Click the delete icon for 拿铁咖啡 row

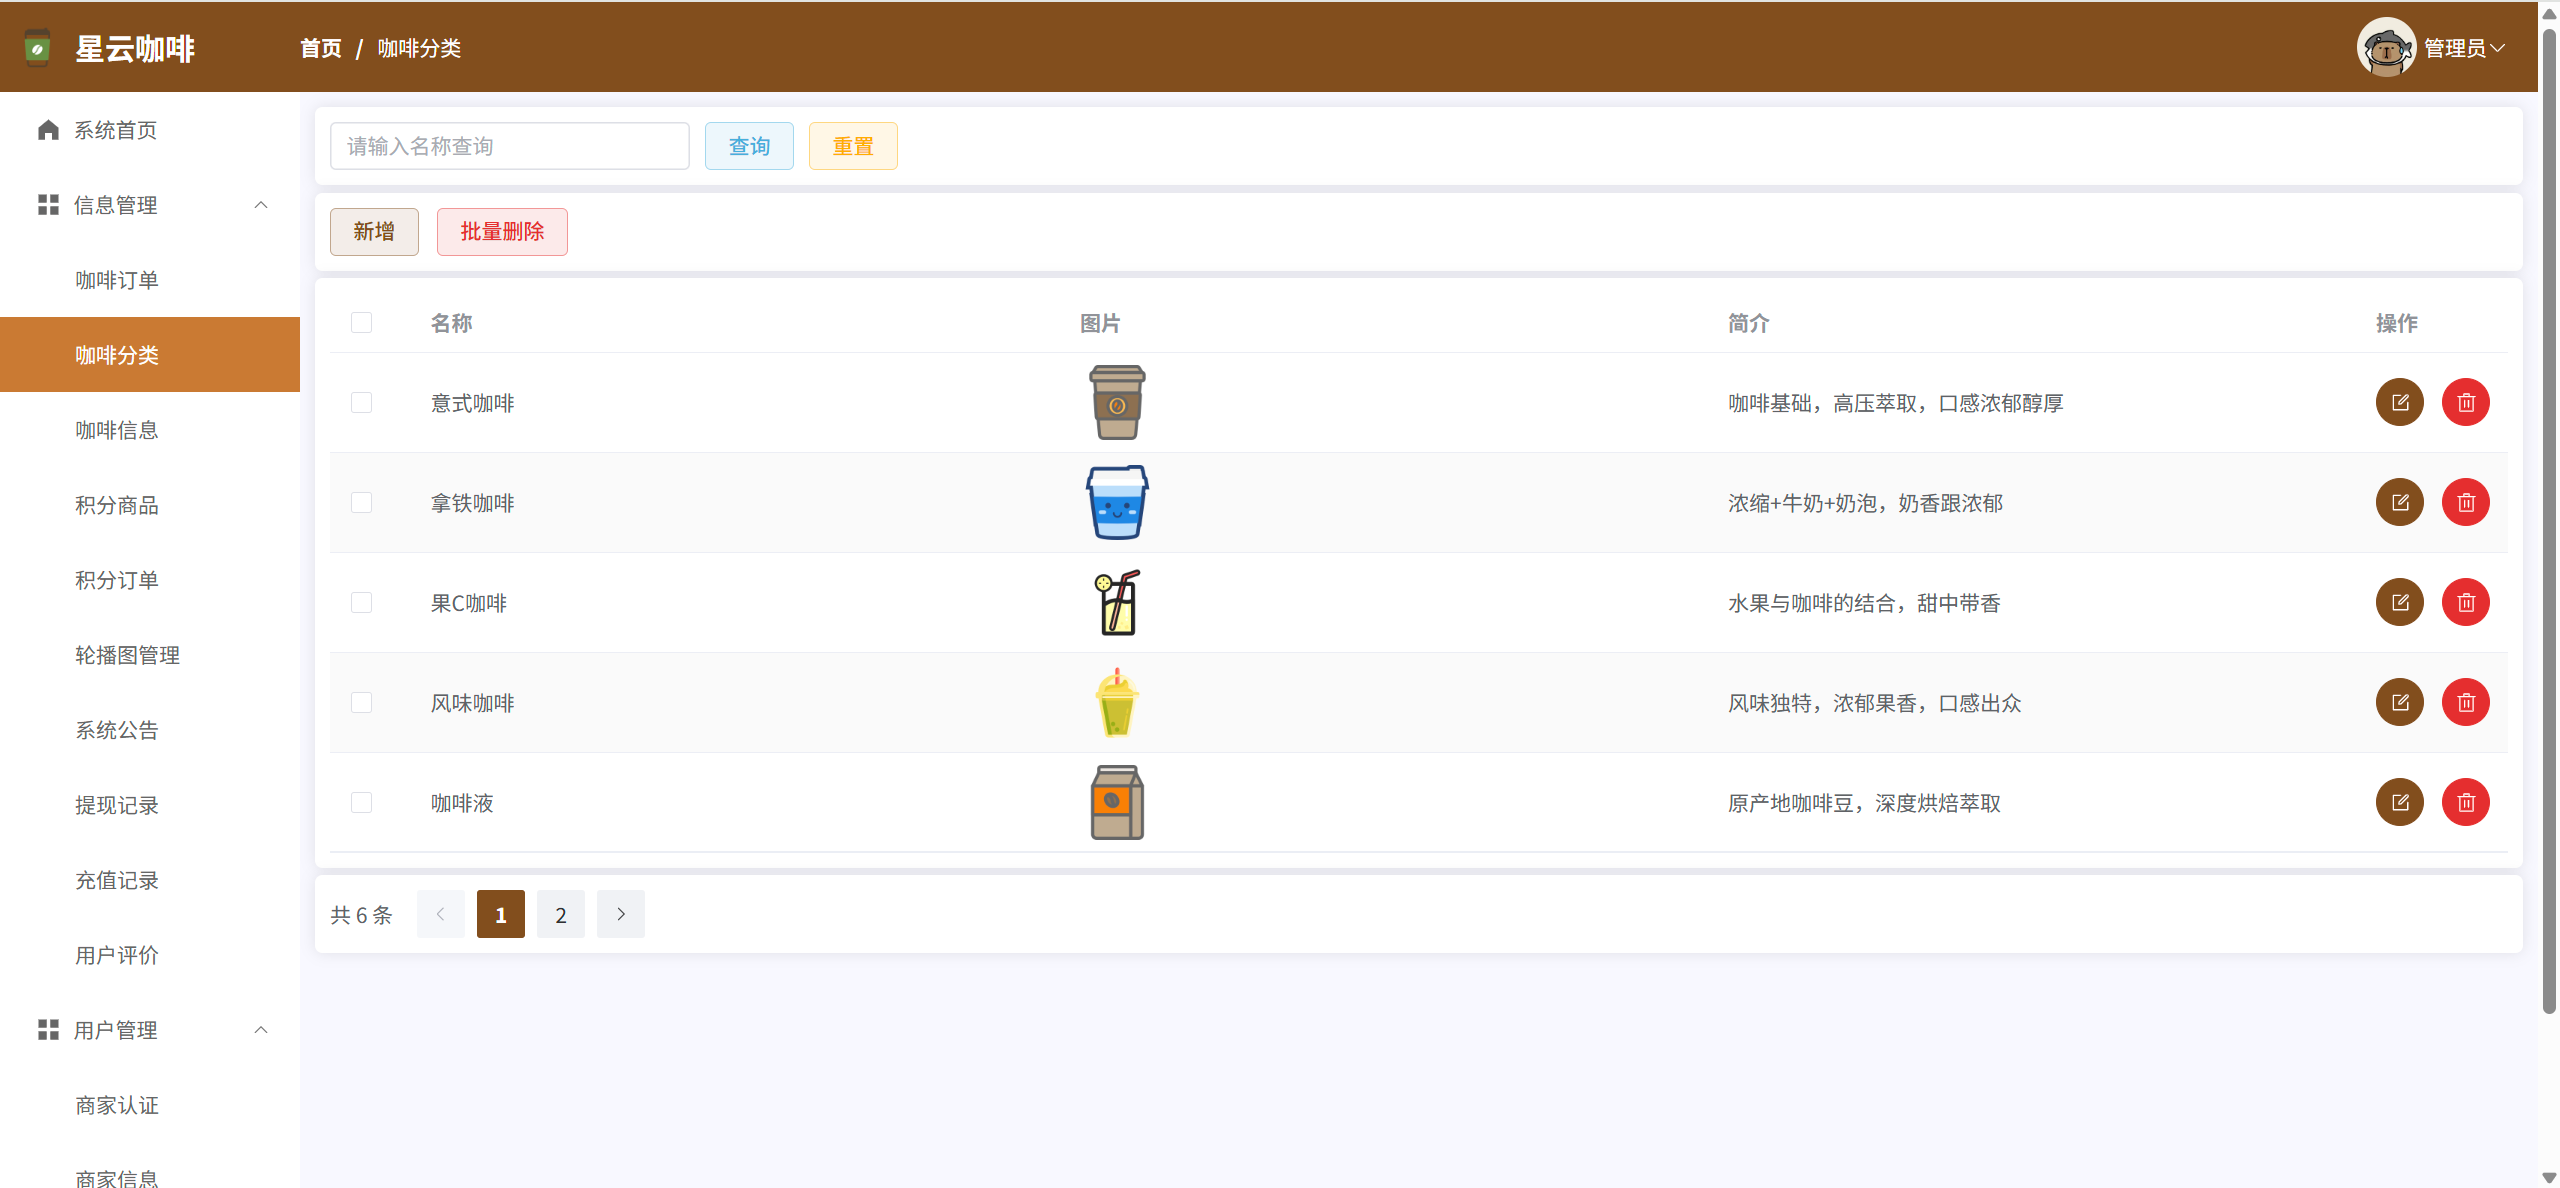tap(2465, 502)
